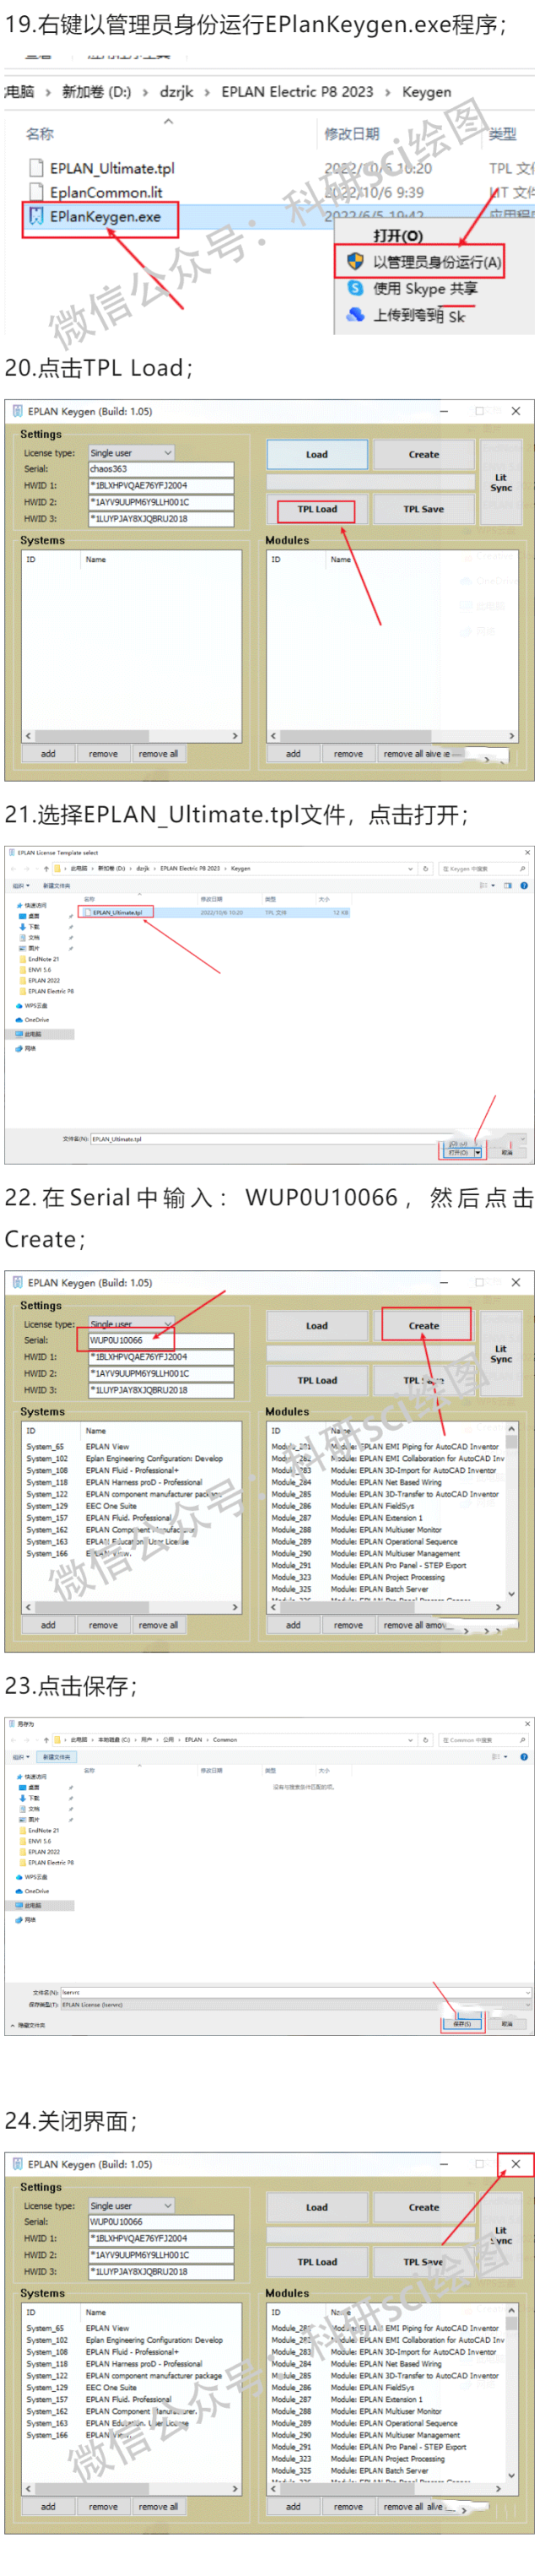Choose 打开(O) from the context menu

398,236
